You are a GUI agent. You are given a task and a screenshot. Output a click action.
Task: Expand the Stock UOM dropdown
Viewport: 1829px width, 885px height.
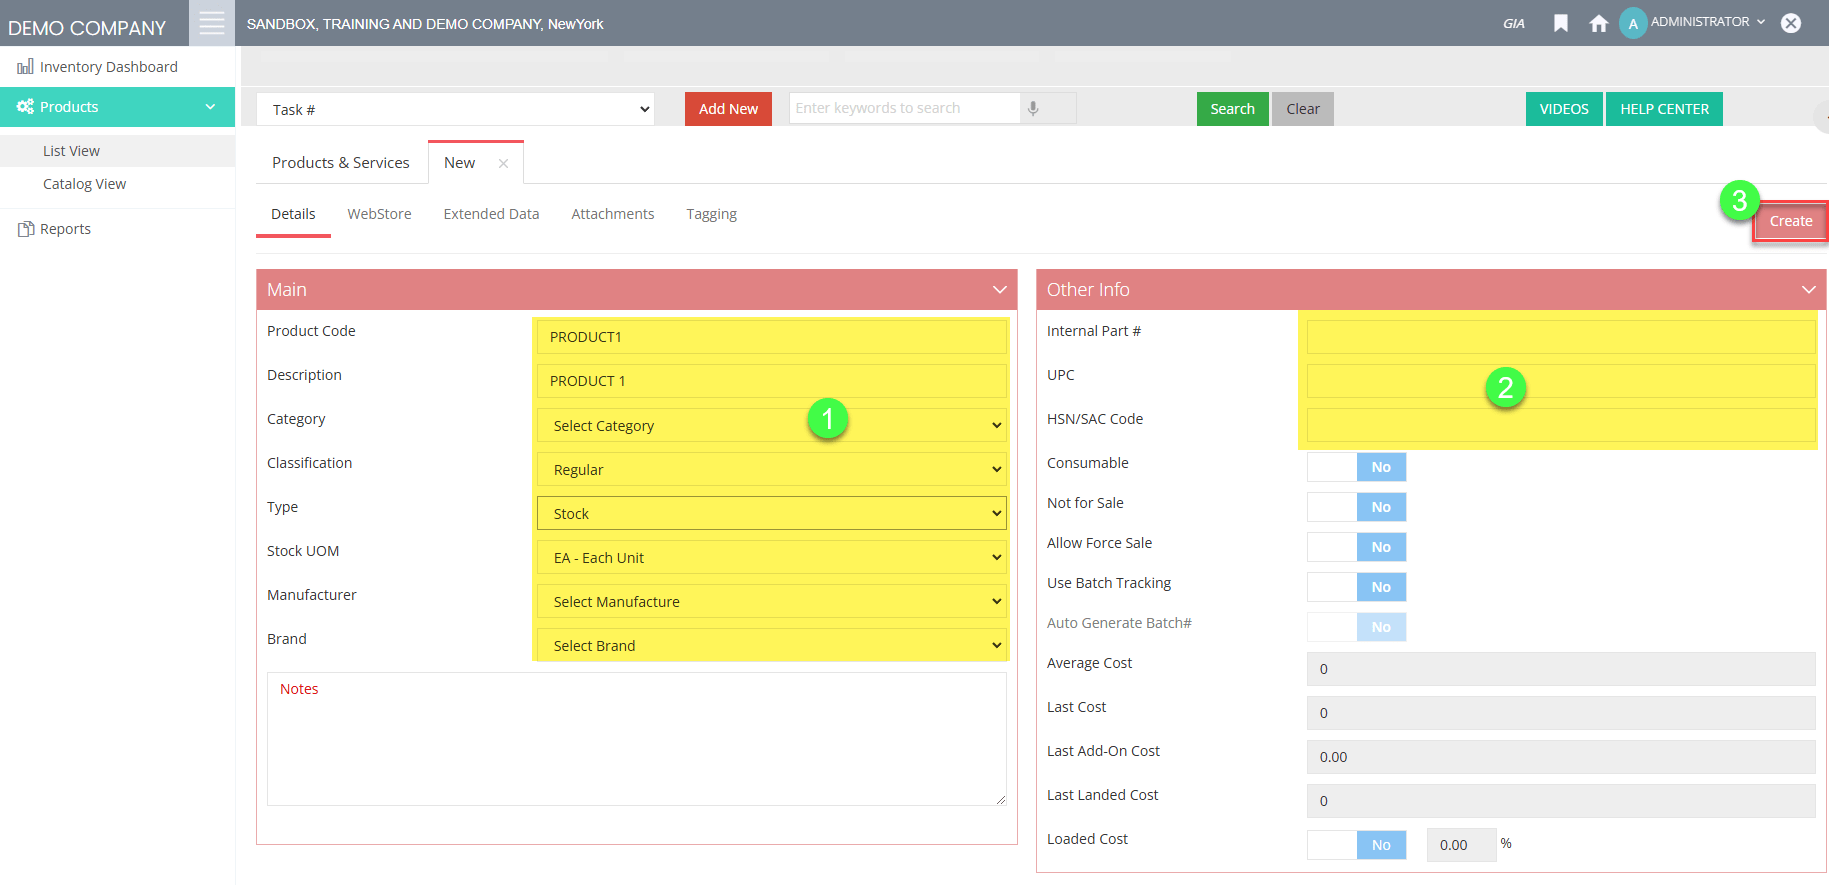point(771,558)
